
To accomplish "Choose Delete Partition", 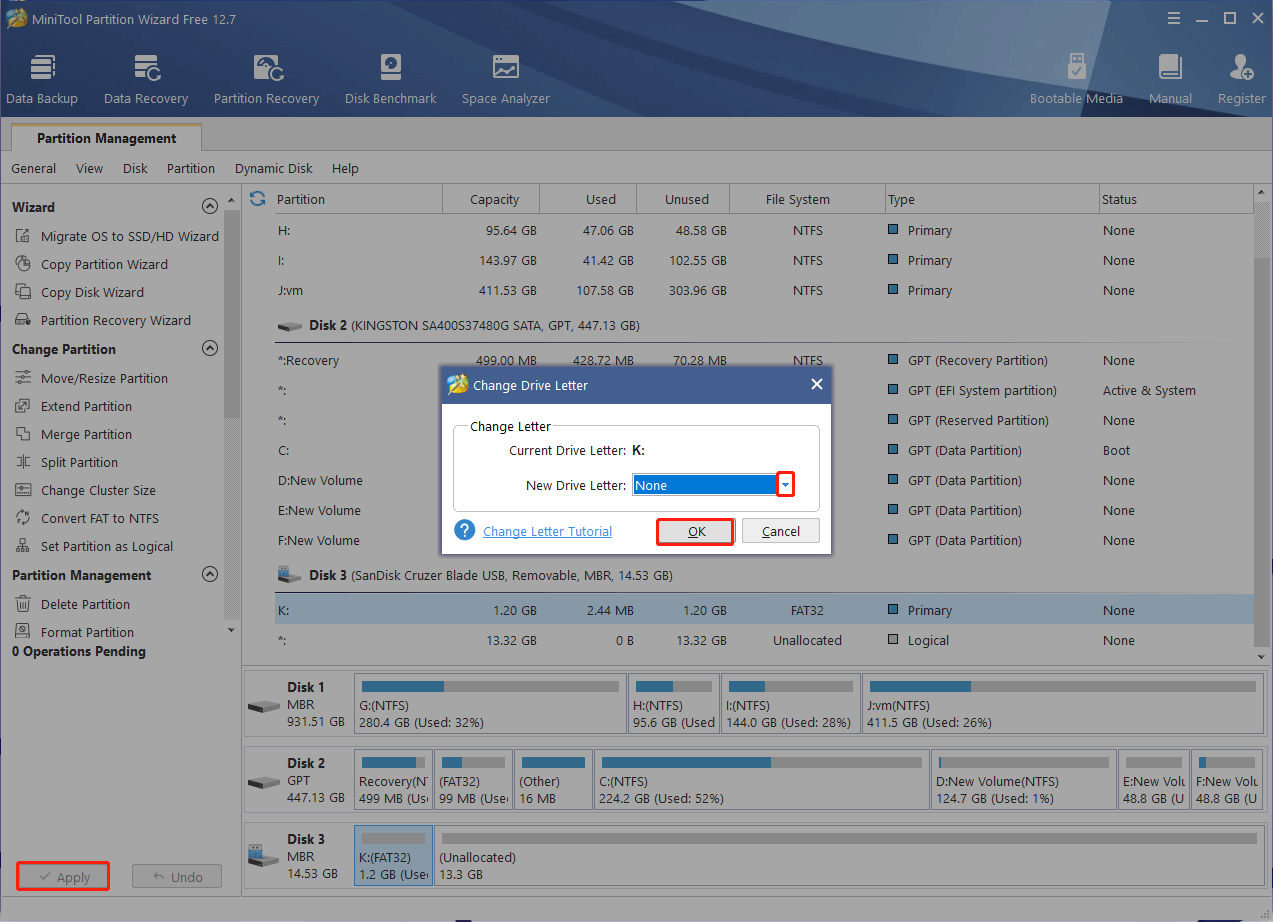I will (73, 605).
